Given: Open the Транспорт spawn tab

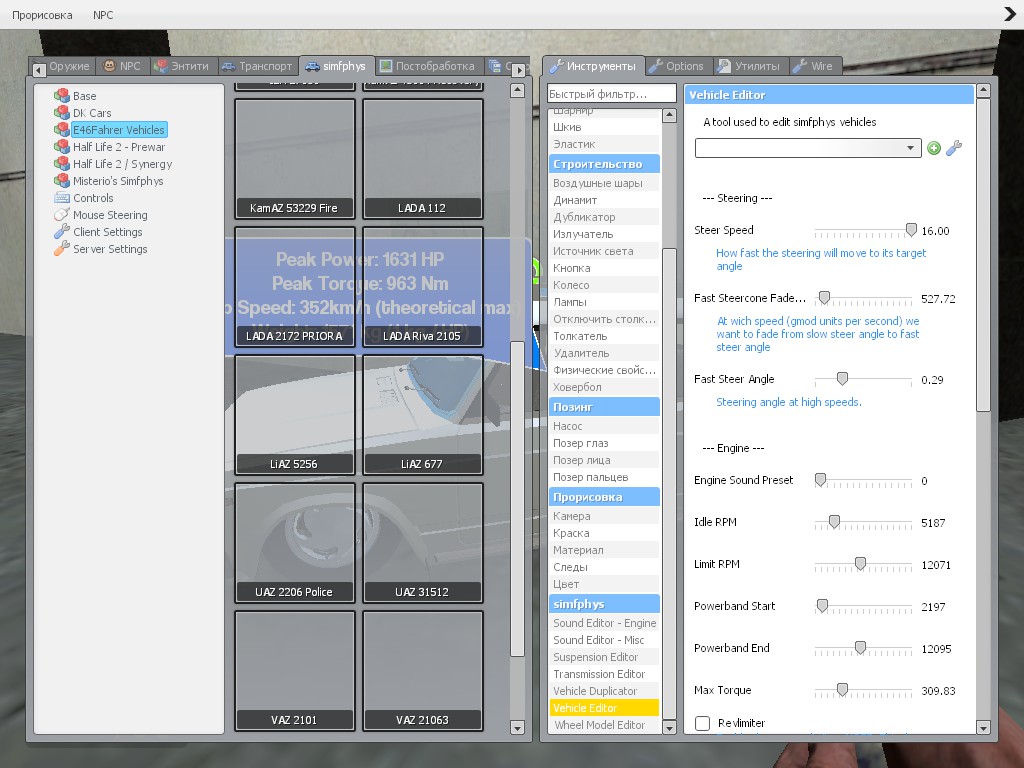Looking at the screenshot, I should (x=257, y=66).
